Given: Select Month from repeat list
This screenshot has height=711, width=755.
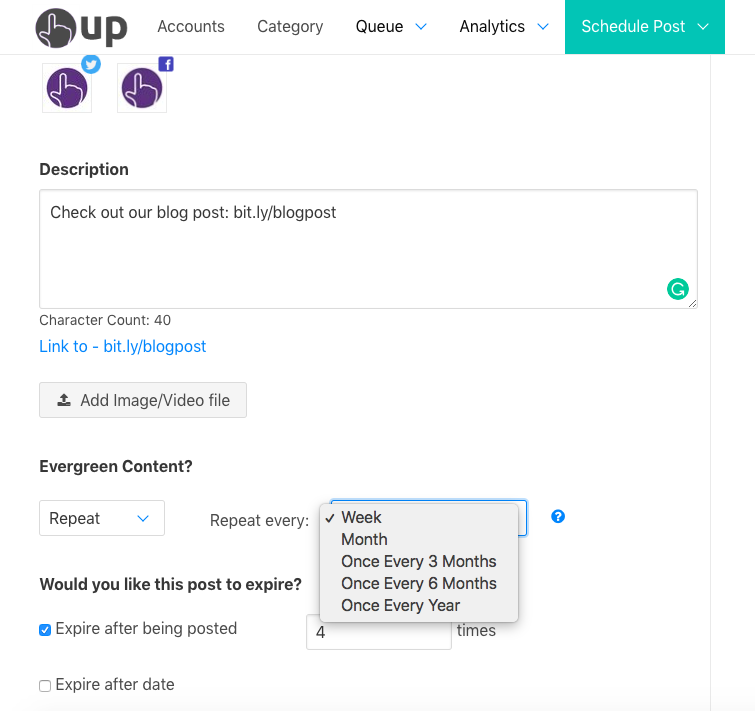Looking at the screenshot, I should [364, 539].
